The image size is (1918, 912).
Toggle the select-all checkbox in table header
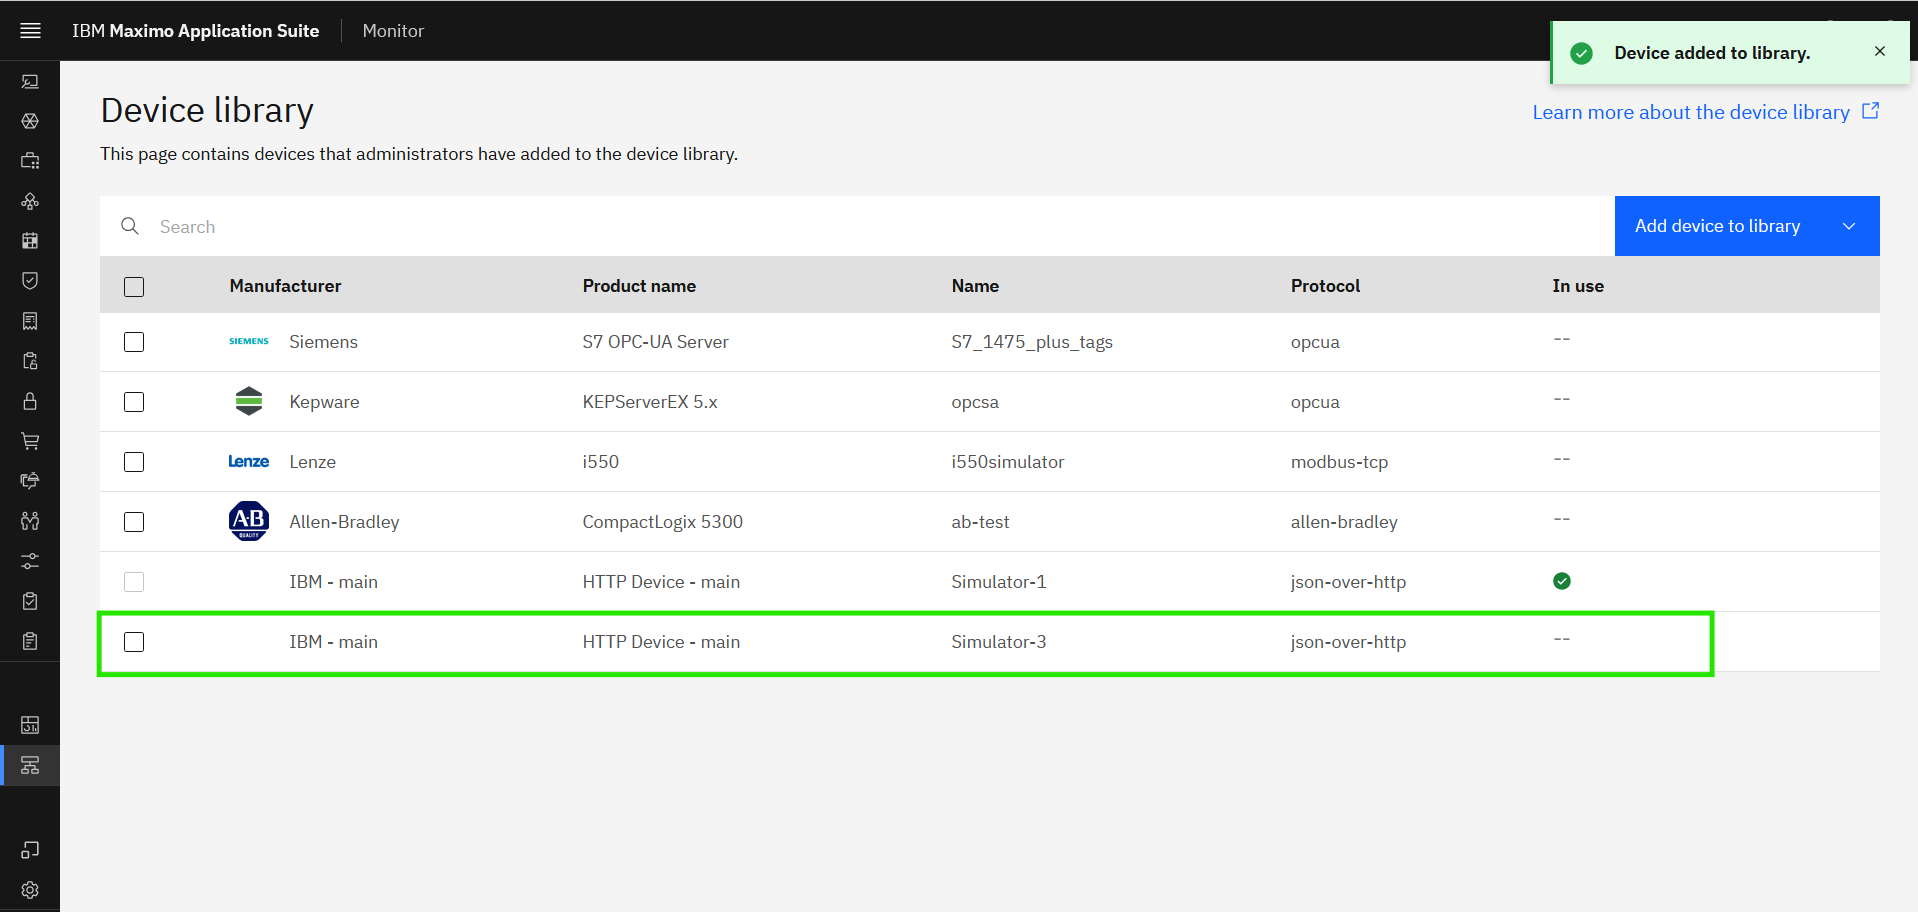[134, 287]
